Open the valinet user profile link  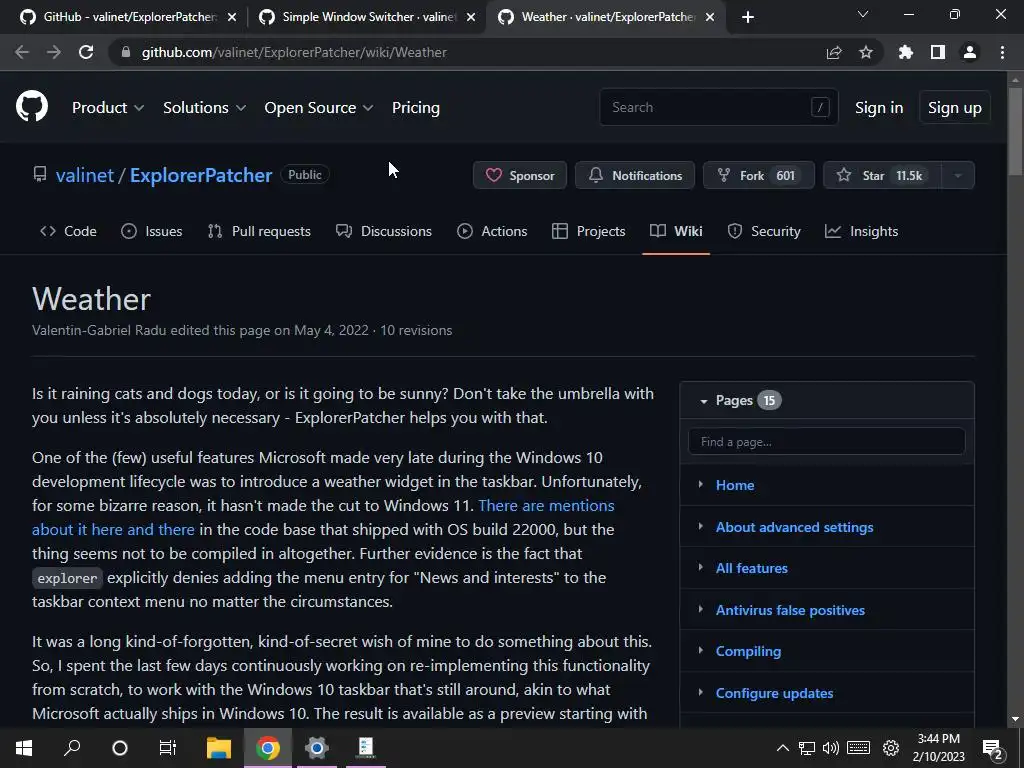pos(85,175)
